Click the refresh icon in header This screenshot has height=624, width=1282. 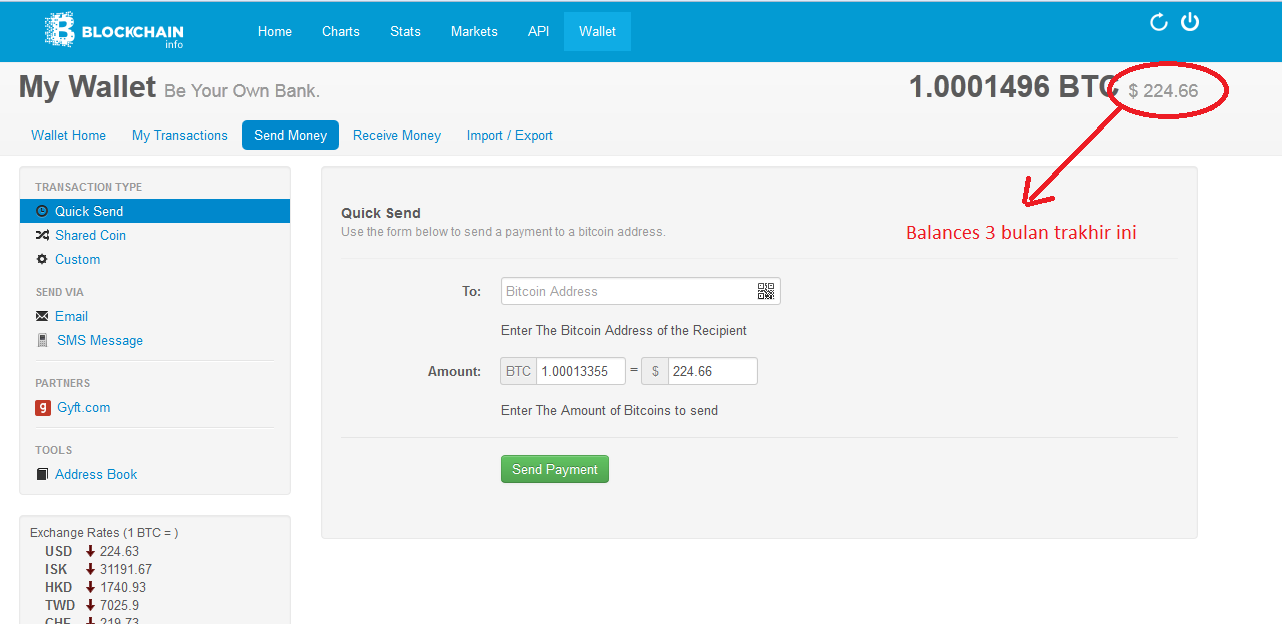pyautogui.click(x=1159, y=22)
